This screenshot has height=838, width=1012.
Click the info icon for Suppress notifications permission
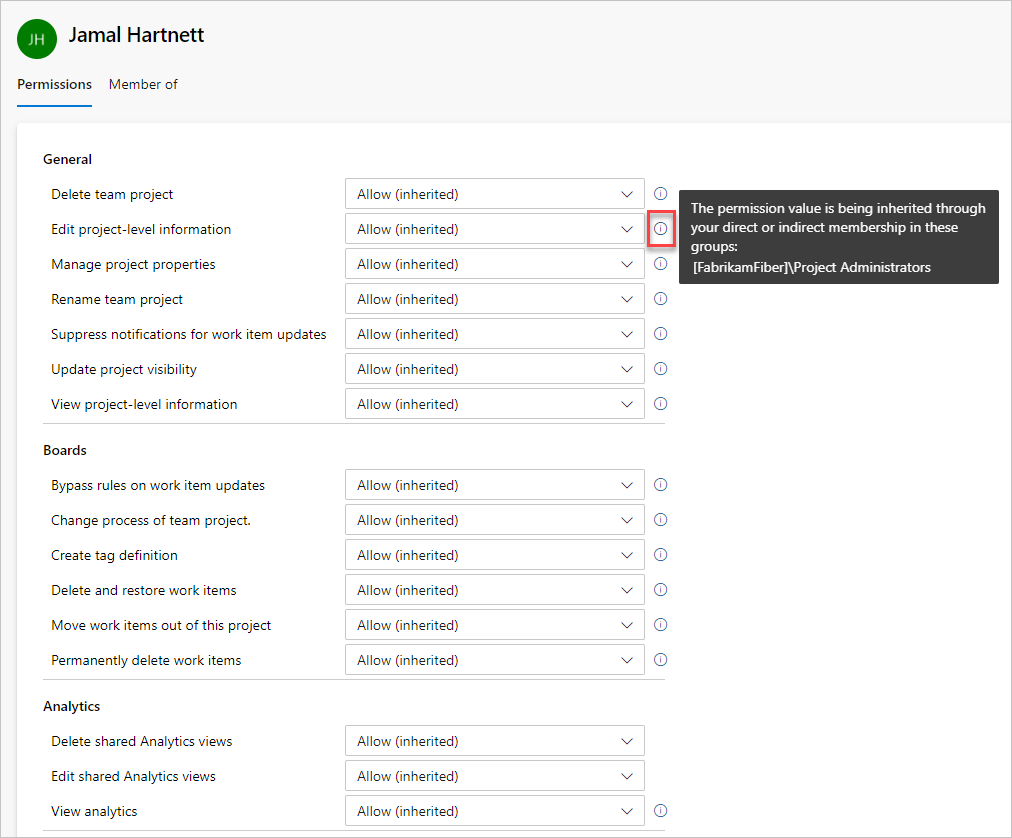point(660,334)
